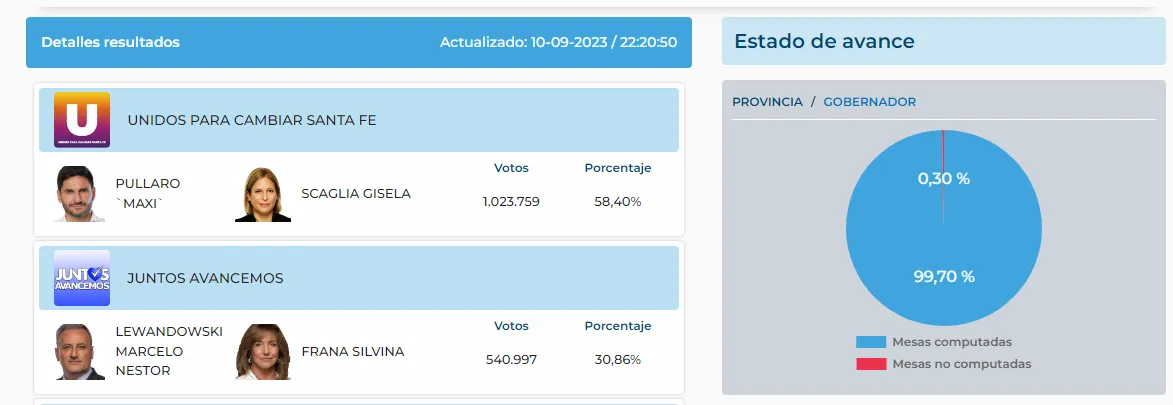
Task: Click the 0,30 % label on pie chart
Action: [x=943, y=179]
